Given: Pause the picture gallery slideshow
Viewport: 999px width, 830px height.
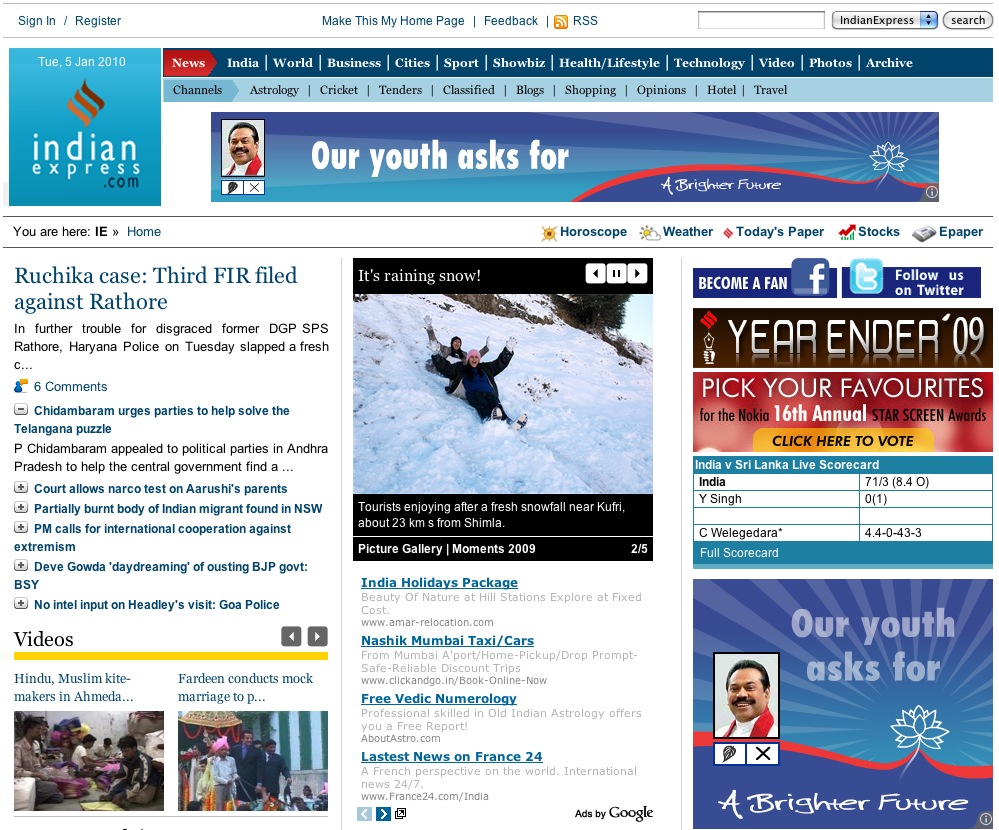Looking at the screenshot, I should click(x=616, y=274).
